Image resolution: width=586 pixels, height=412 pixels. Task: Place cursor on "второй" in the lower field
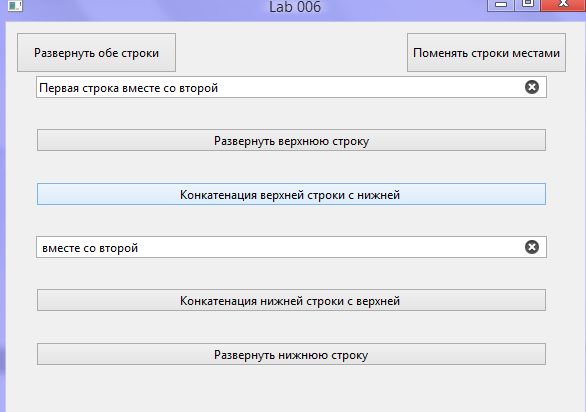point(118,248)
